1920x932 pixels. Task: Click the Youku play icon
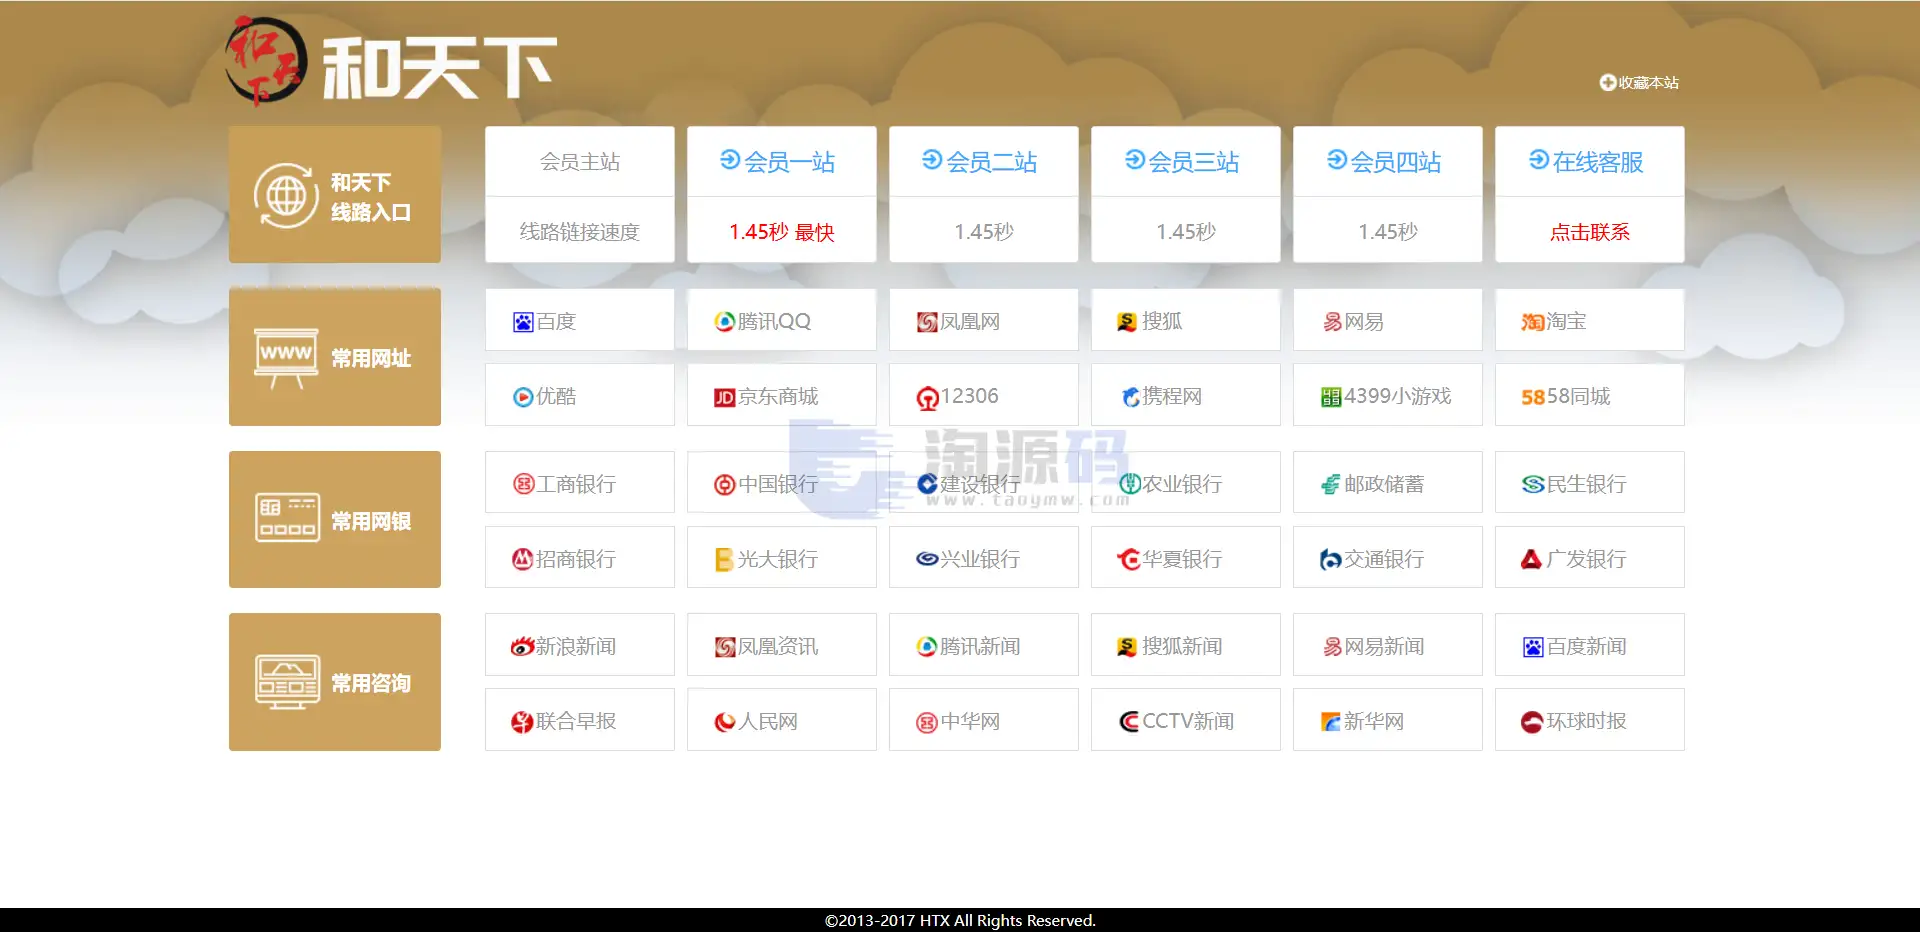pyautogui.click(x=523, y=397)
